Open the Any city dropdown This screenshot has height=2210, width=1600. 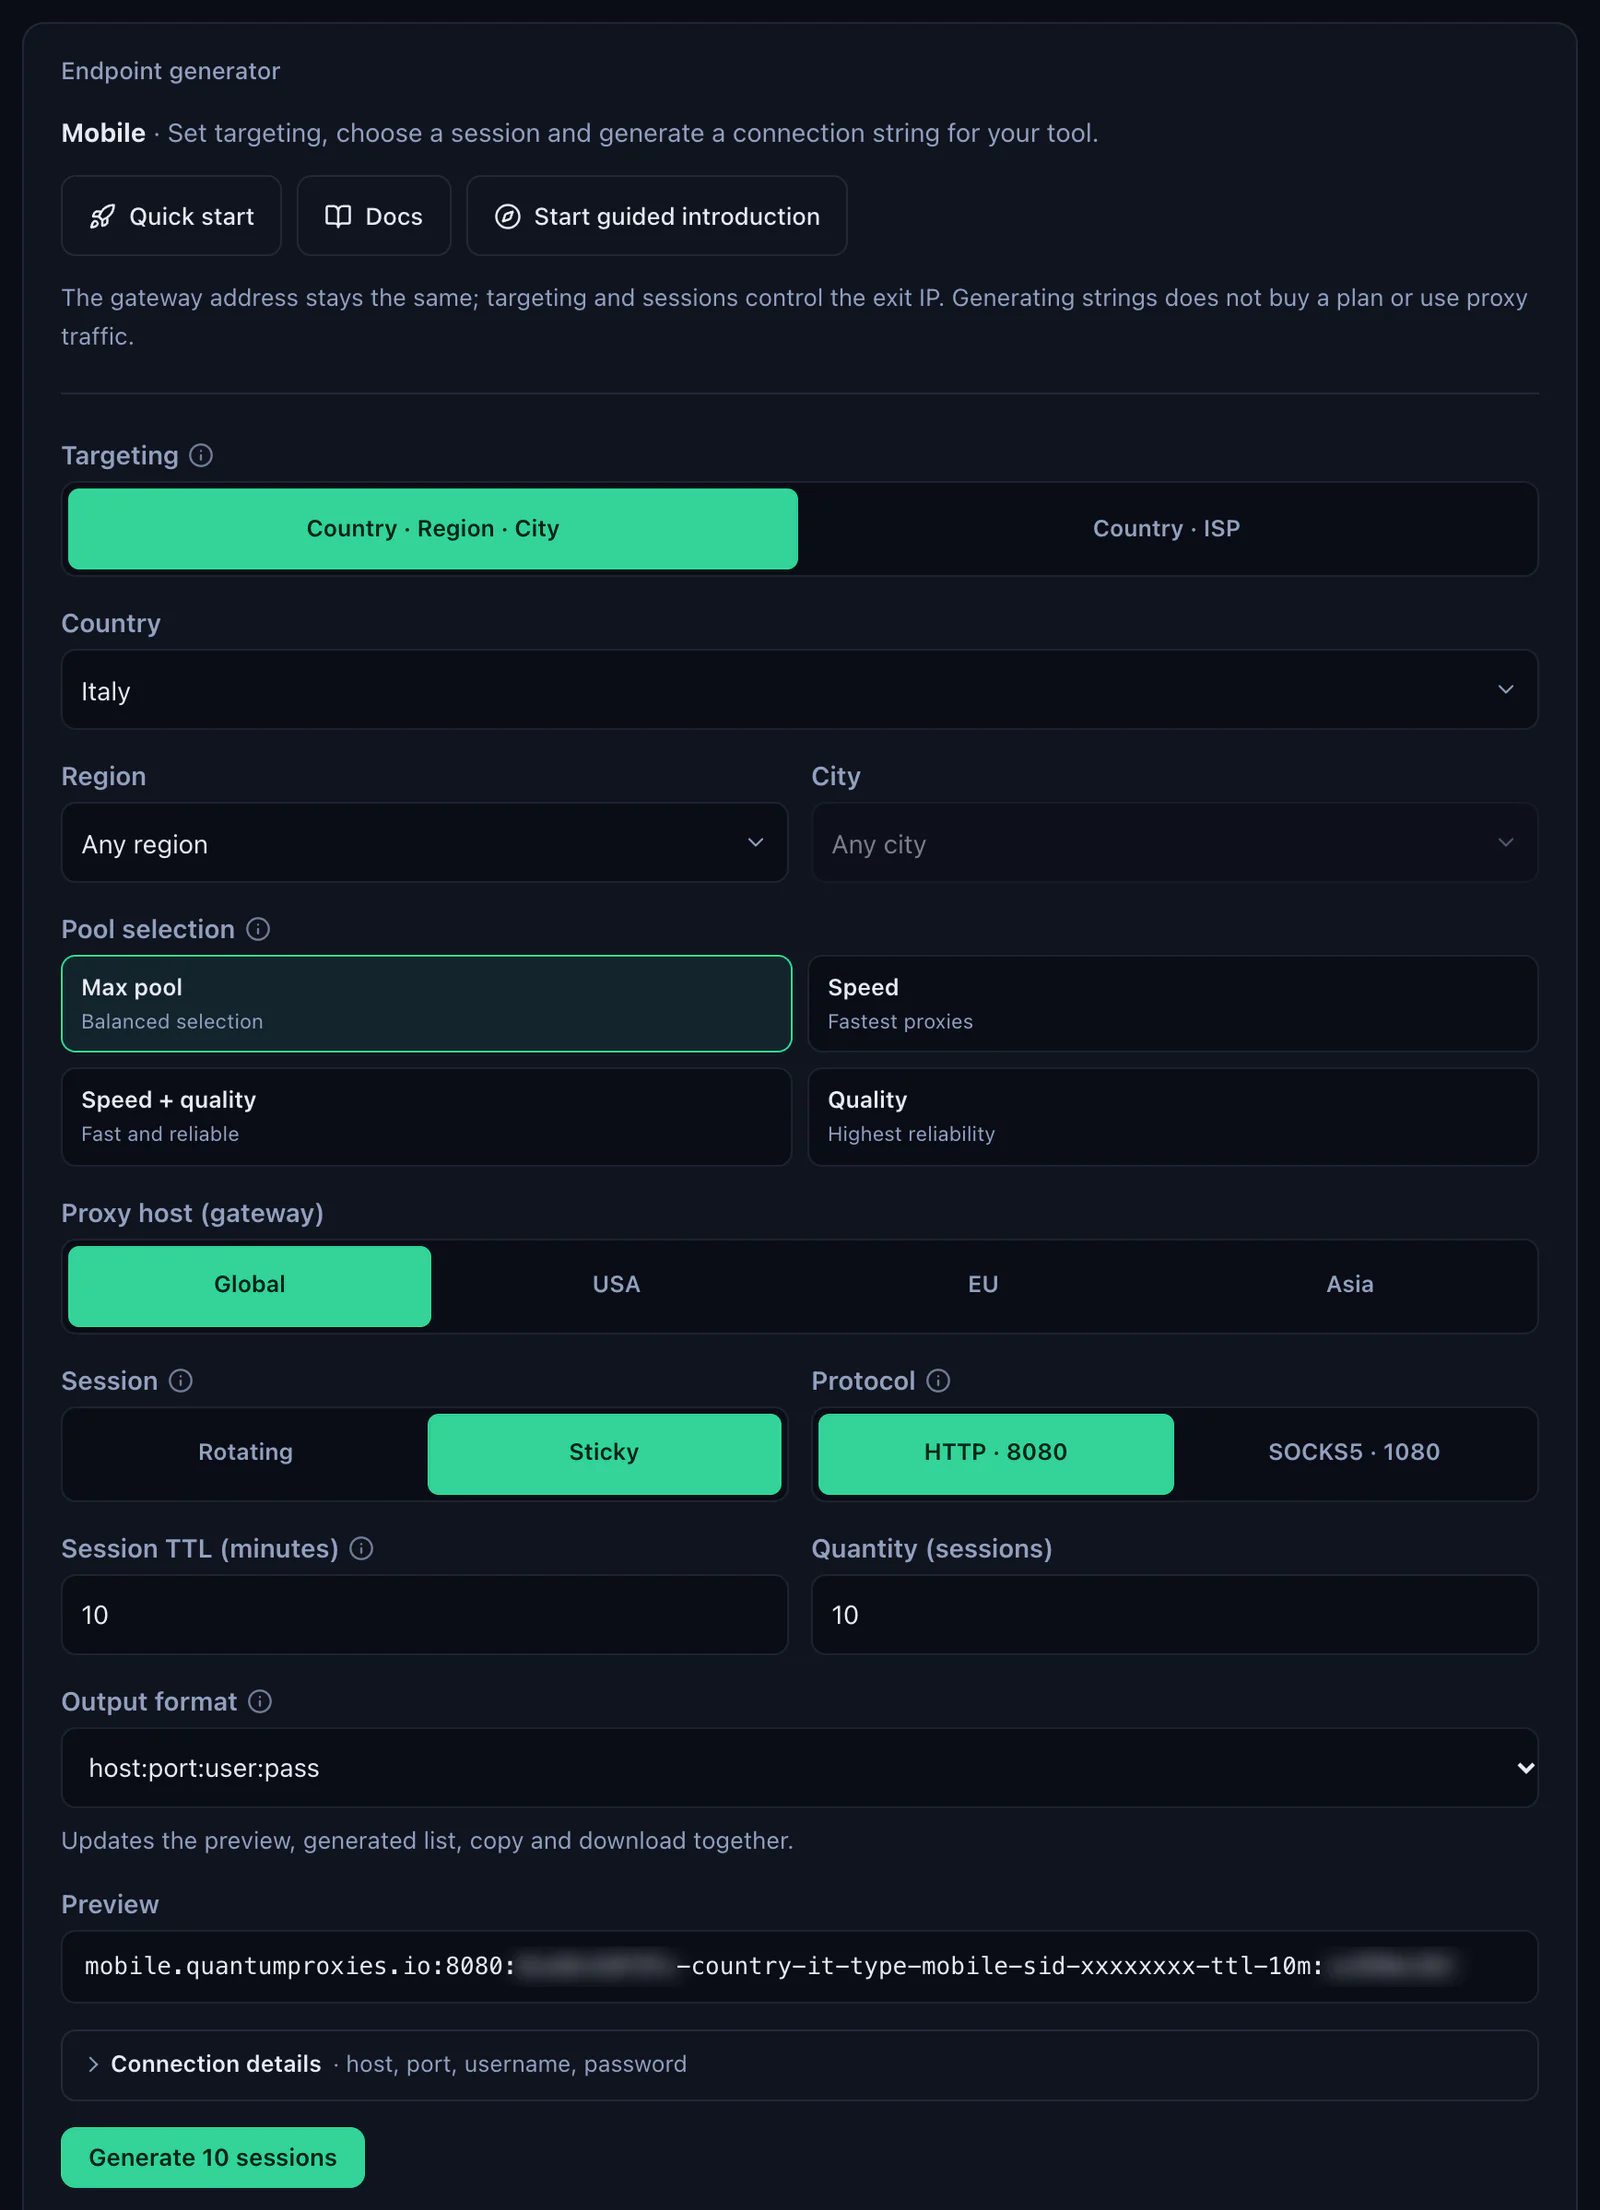[x=1175, y=843]
